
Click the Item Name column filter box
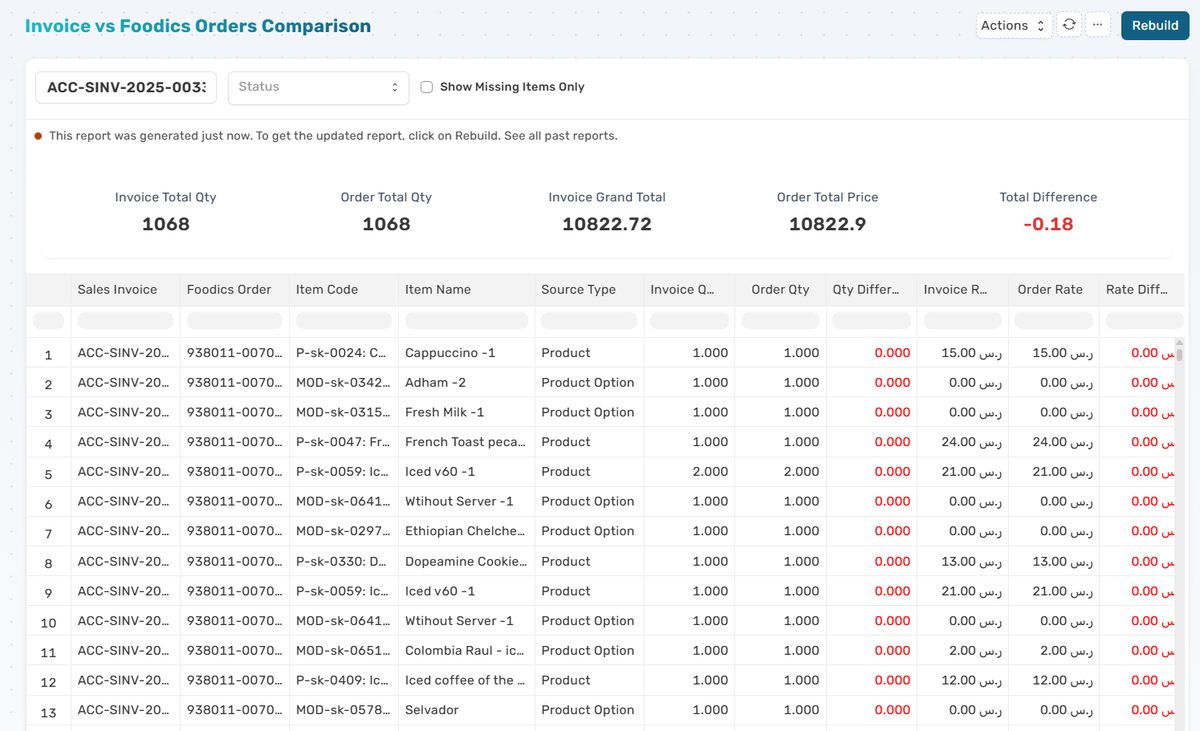(465, 320)
